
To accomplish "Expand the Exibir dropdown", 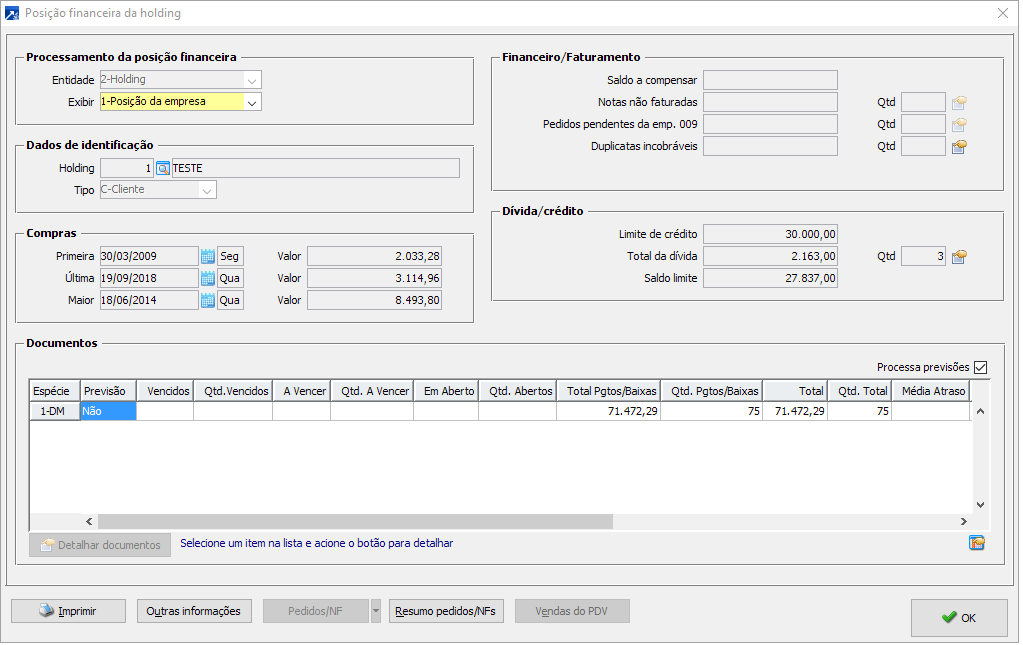I will click(252, 102).
